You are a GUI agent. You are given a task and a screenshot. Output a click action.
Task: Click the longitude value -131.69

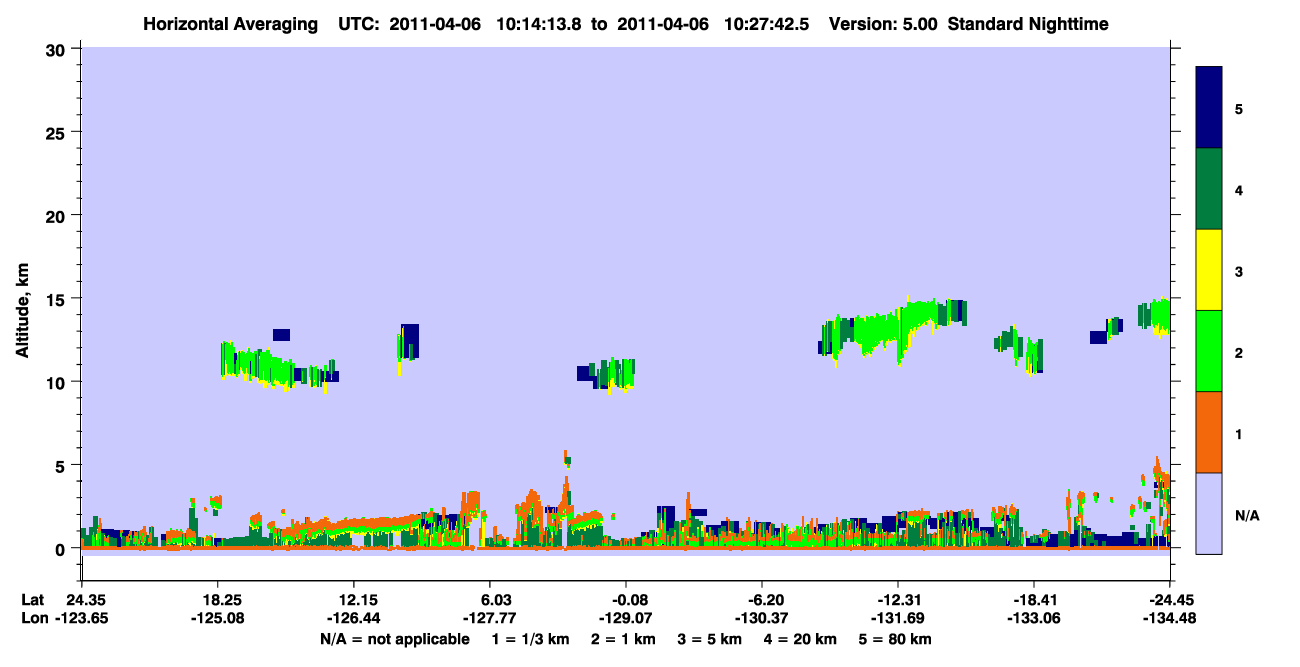[x=897, y=618]
